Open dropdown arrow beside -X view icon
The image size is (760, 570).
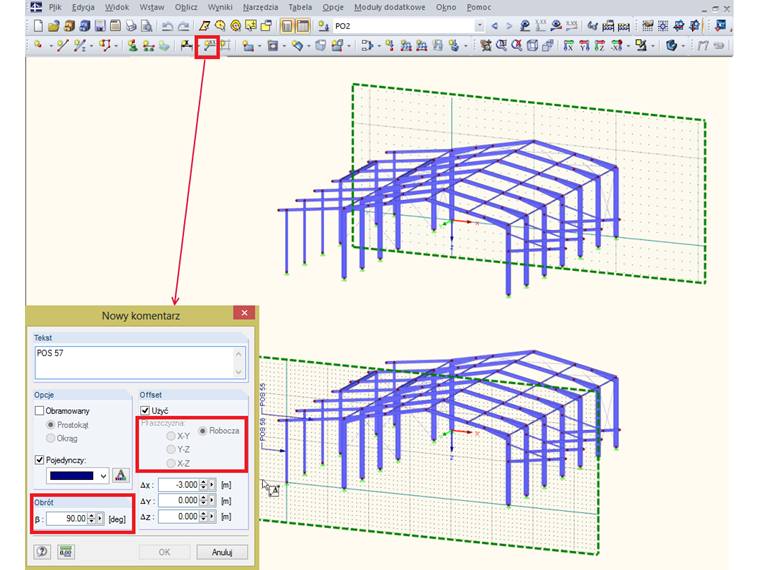628,46
